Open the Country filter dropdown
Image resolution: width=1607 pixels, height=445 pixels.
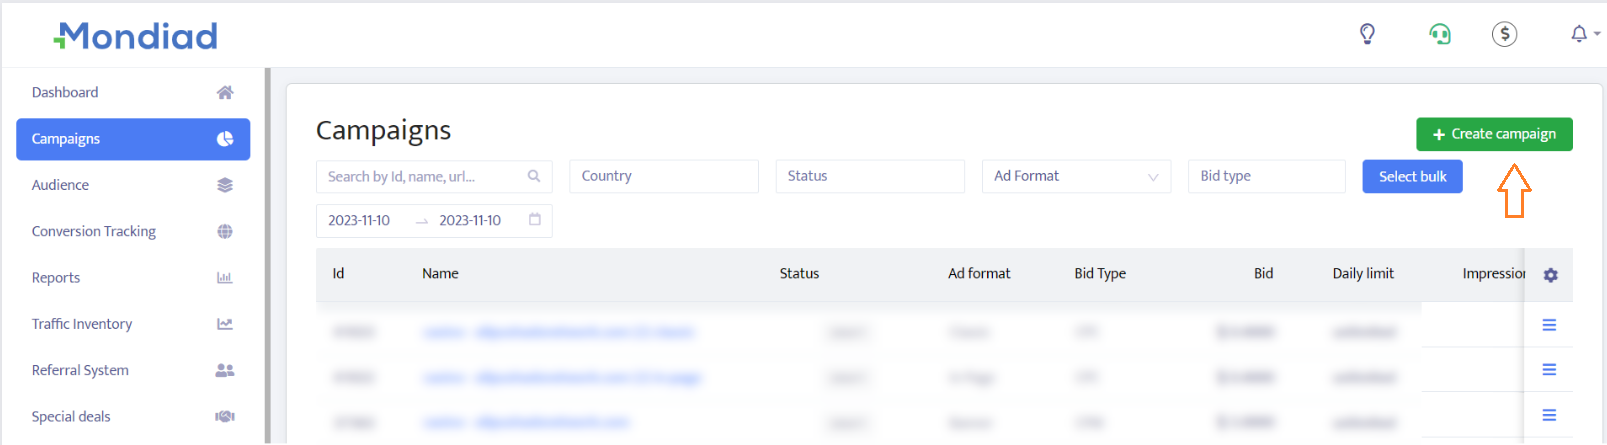point(664,176)
